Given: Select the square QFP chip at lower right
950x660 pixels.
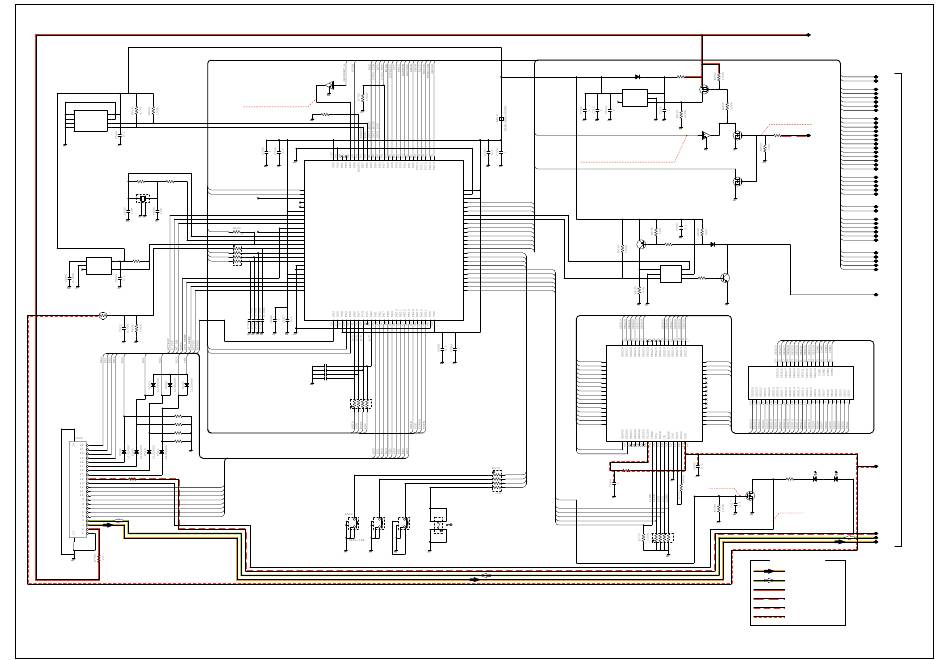Looking at the screenshot, I should tap(654, 393).
